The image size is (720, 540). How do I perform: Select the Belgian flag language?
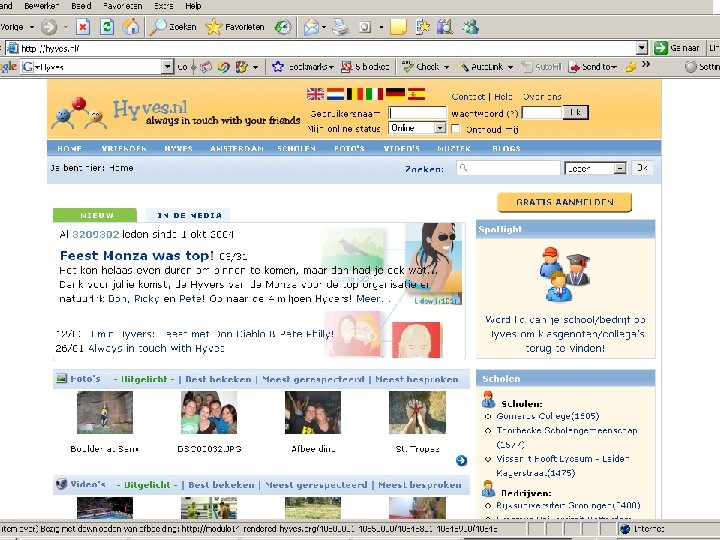pyautogui.click(x=354, y=94)
